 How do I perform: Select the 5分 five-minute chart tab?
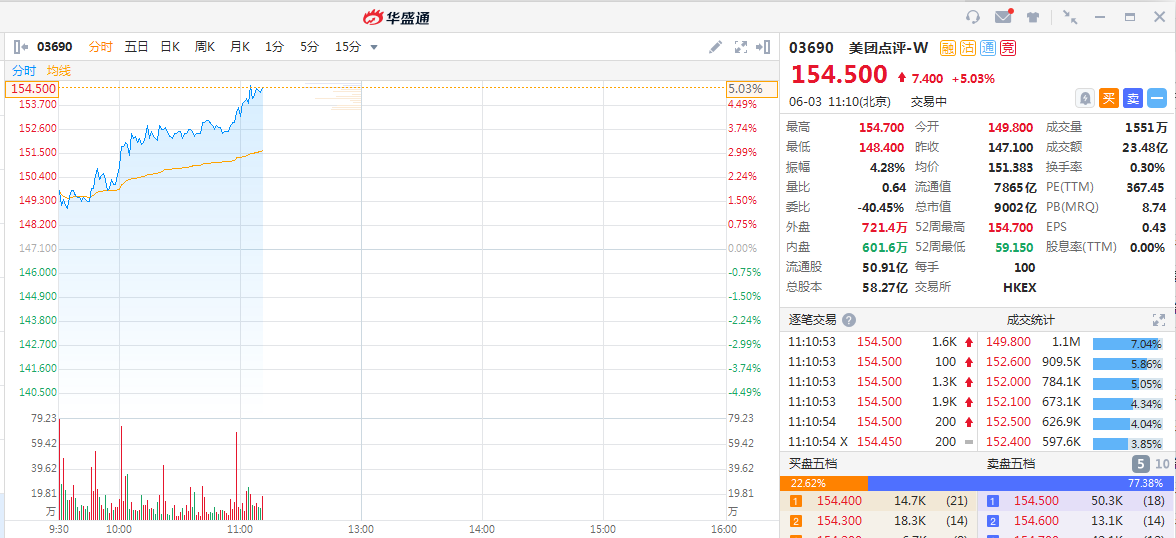coord(309,47)
